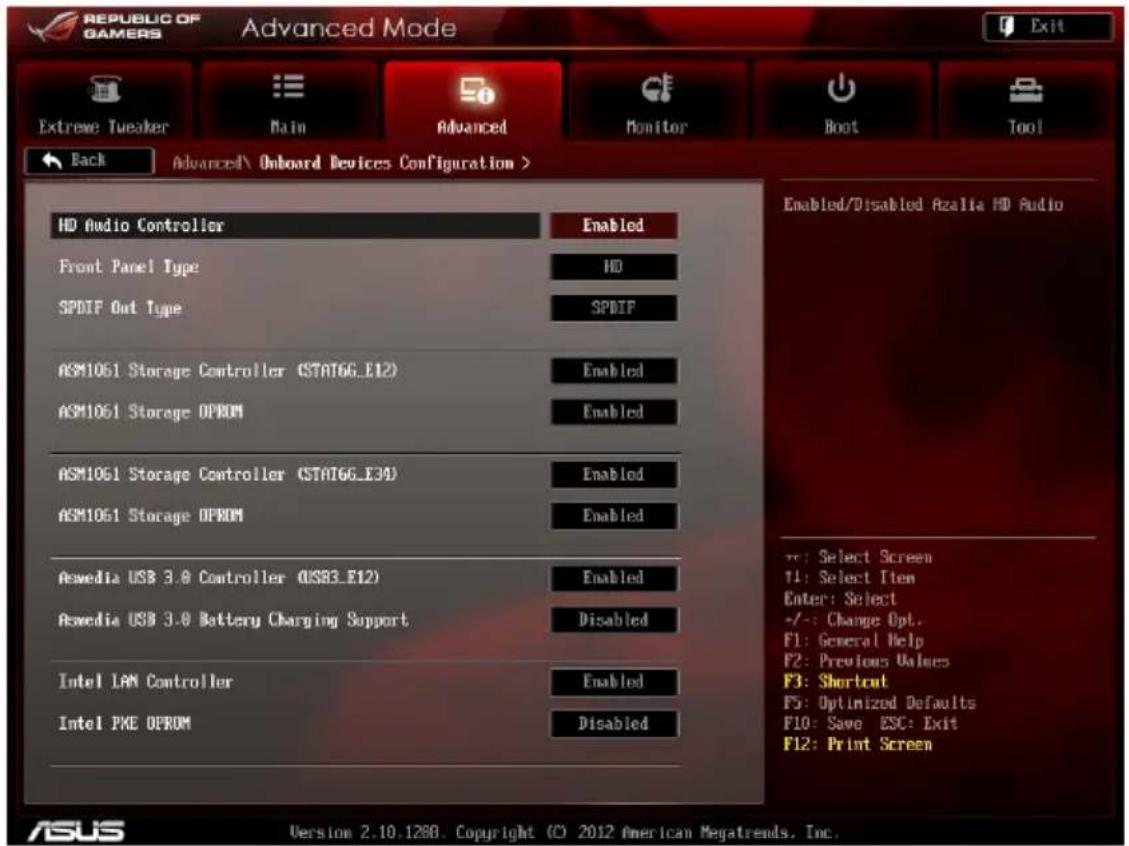Image resolution: width=1129 pixels, height=846 pixels.
Task: Select the Intel PXE OPROM label
Action: click(125, 724)
